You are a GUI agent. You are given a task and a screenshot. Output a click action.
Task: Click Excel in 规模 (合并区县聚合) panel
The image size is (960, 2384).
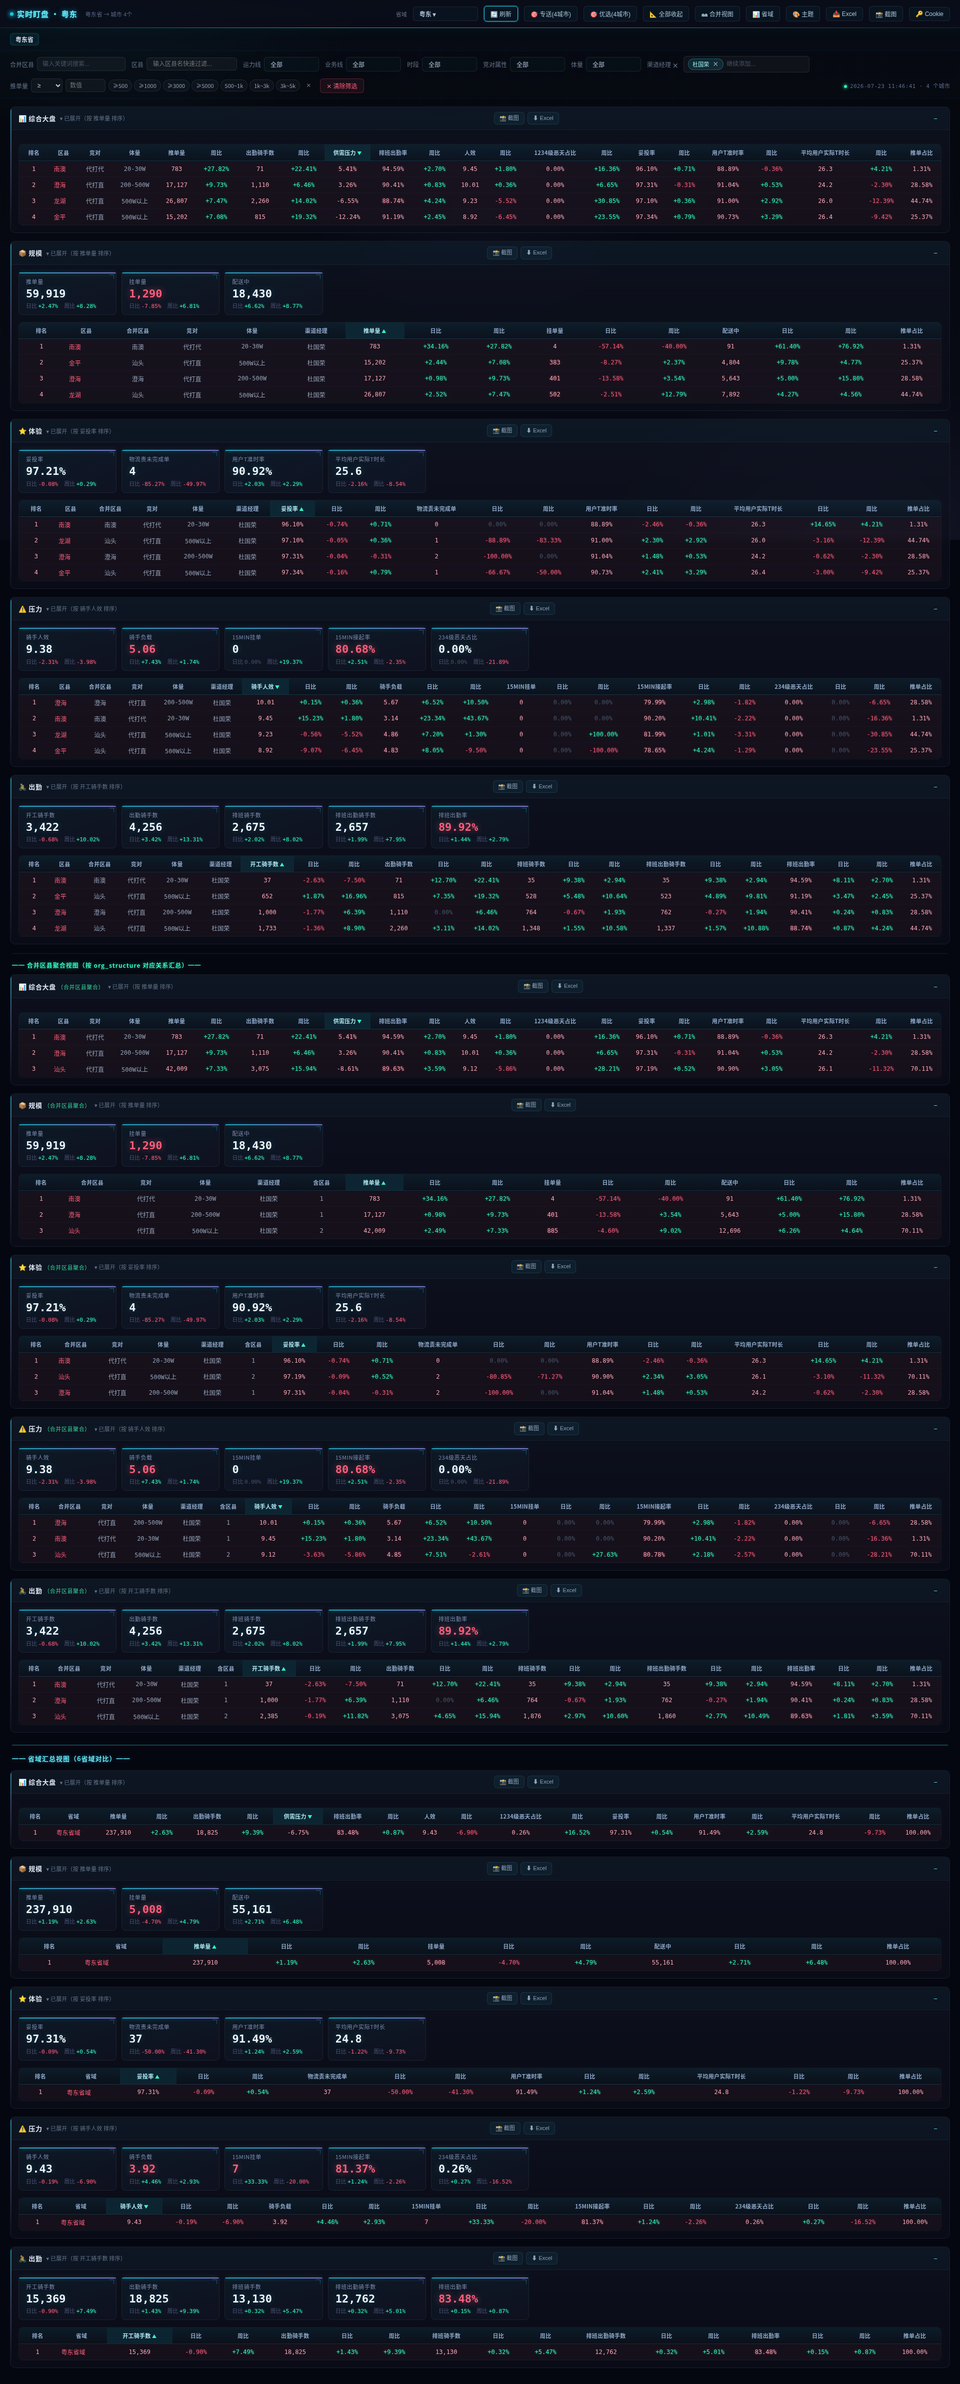[x=560, y=1105]
